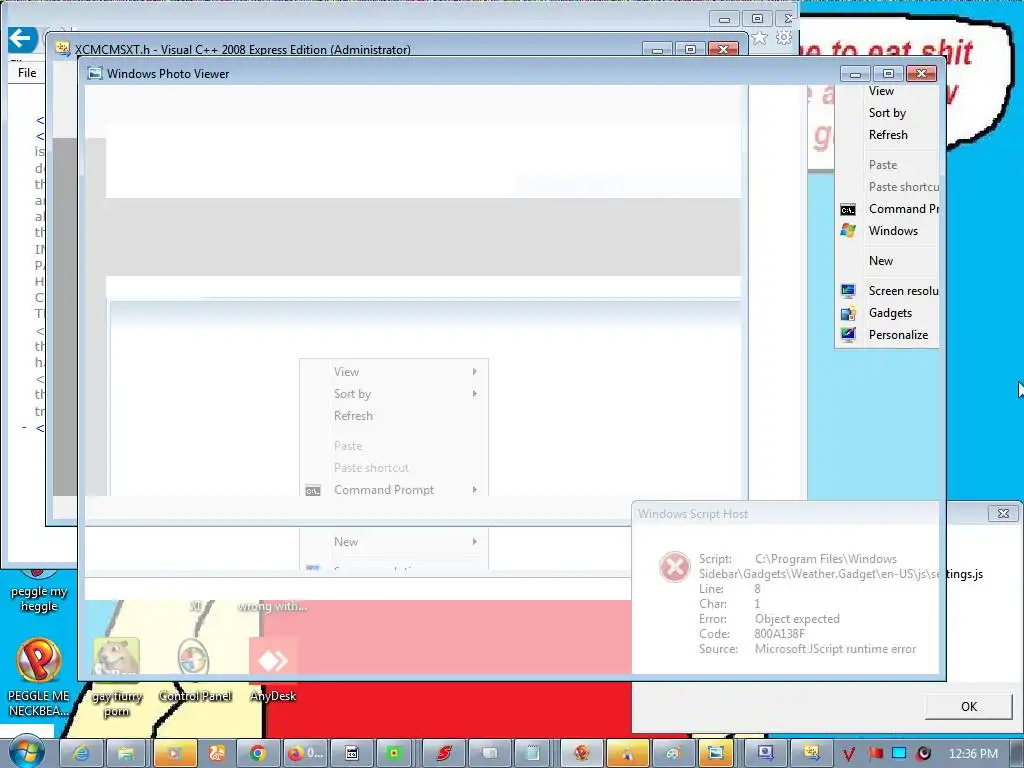Click the orange media player taskbar button
Image resolution: width=1024 pixels, height=768 pixels.
click(174, 753)
